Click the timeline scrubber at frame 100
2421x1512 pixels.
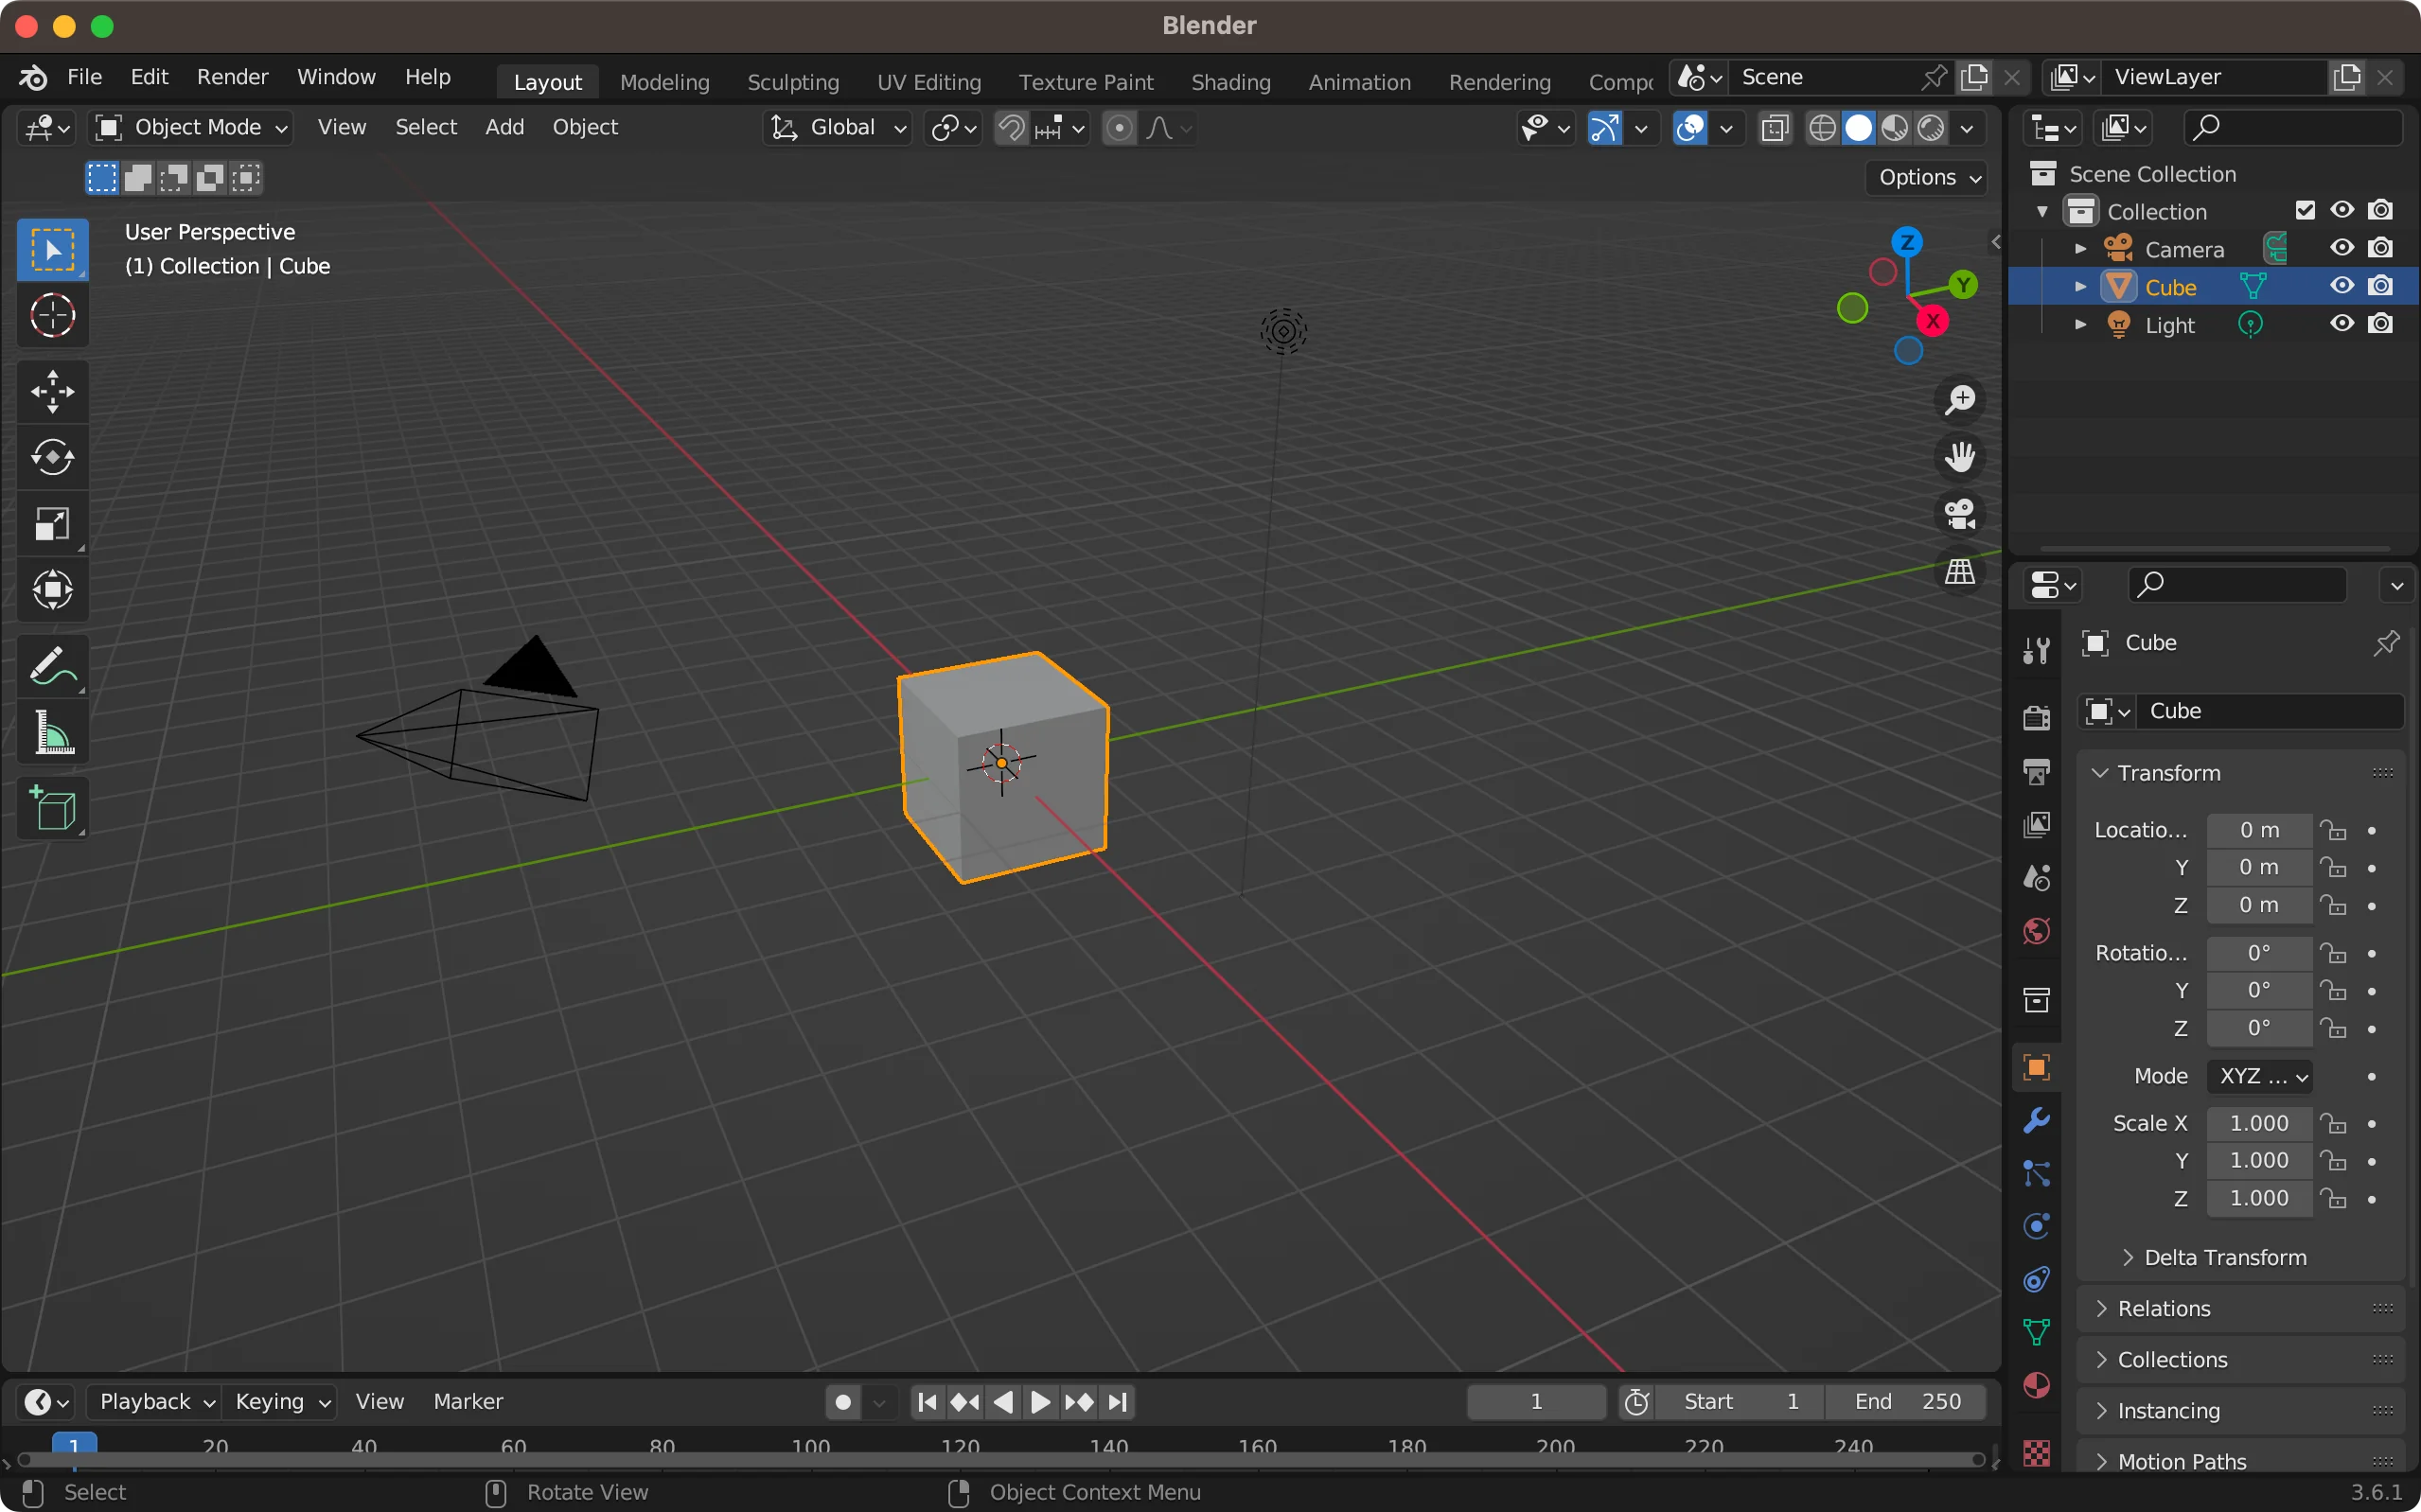810,1447
